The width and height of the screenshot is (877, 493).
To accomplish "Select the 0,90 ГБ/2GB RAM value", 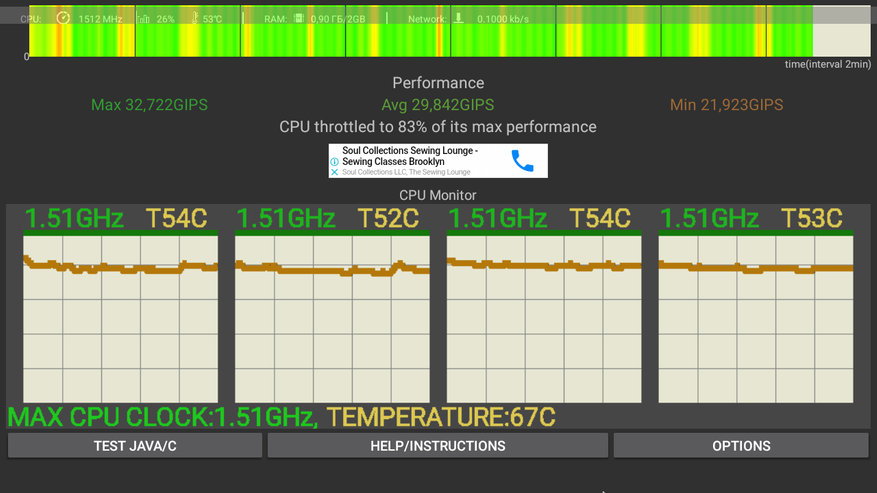I will point(338,19).
